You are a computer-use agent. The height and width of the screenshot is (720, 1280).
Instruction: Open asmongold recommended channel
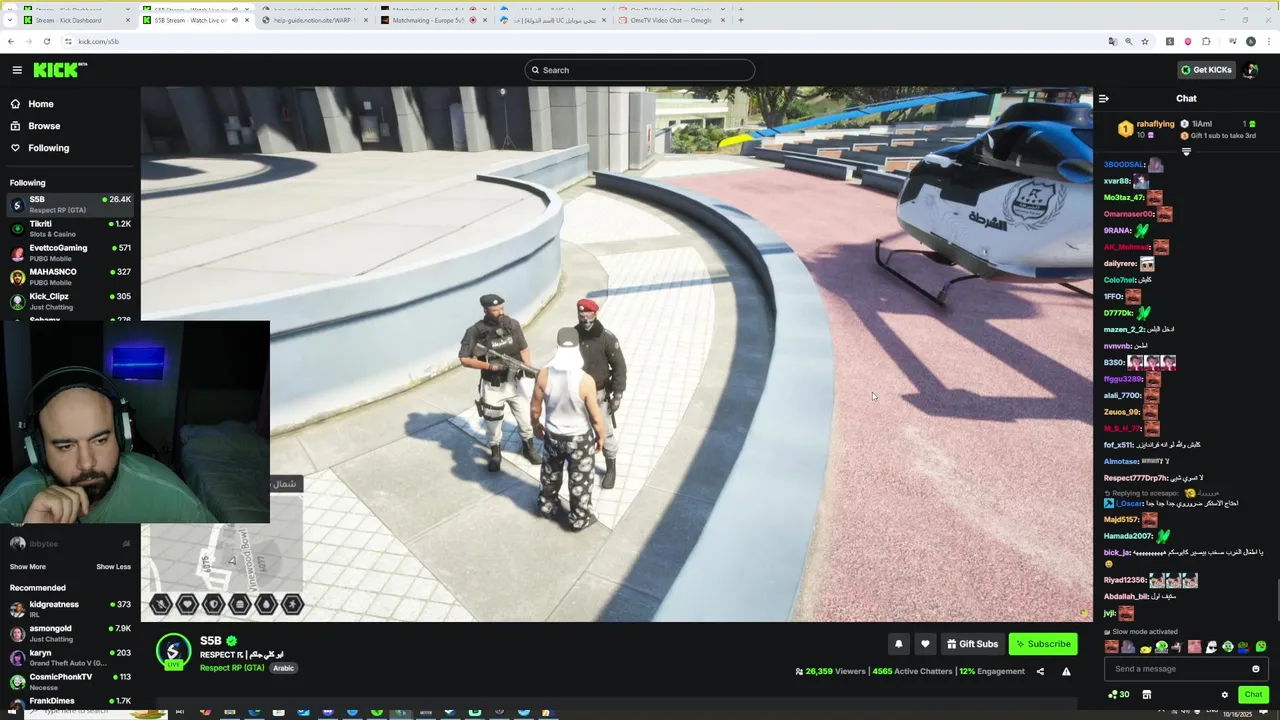click(x=70, y=633)
